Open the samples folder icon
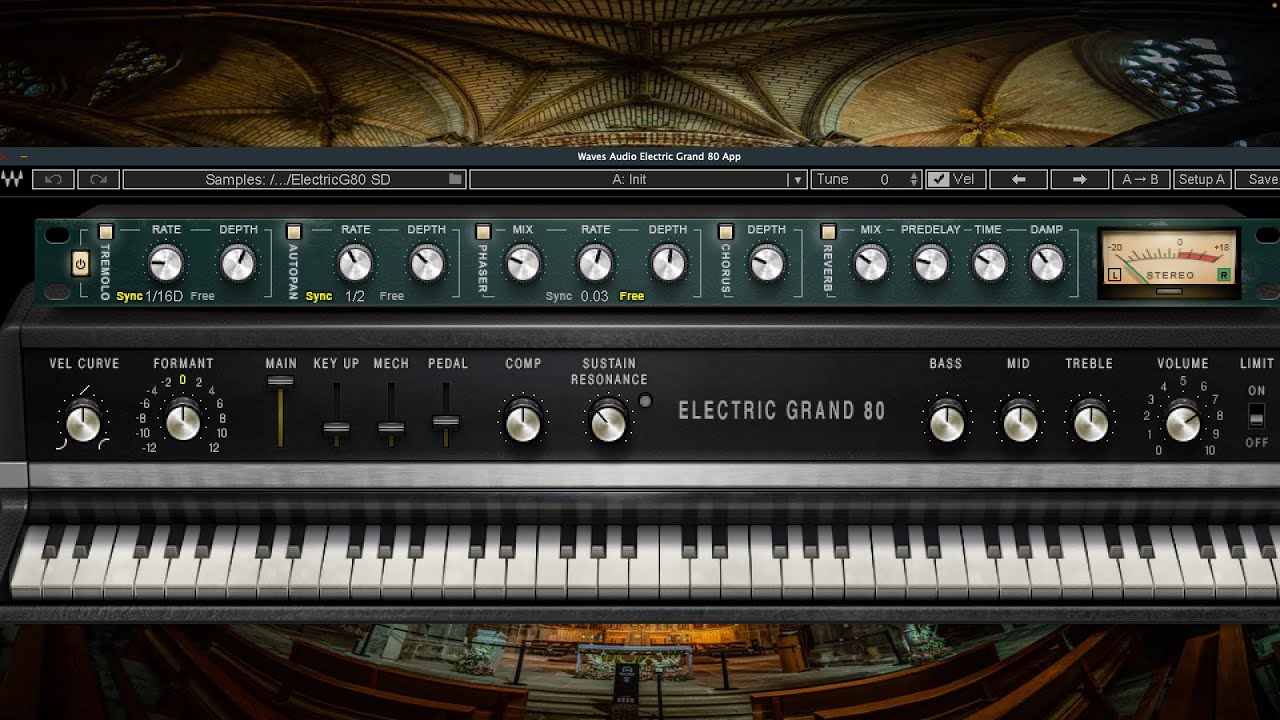Screen dimensions: 1280x720 455,180
